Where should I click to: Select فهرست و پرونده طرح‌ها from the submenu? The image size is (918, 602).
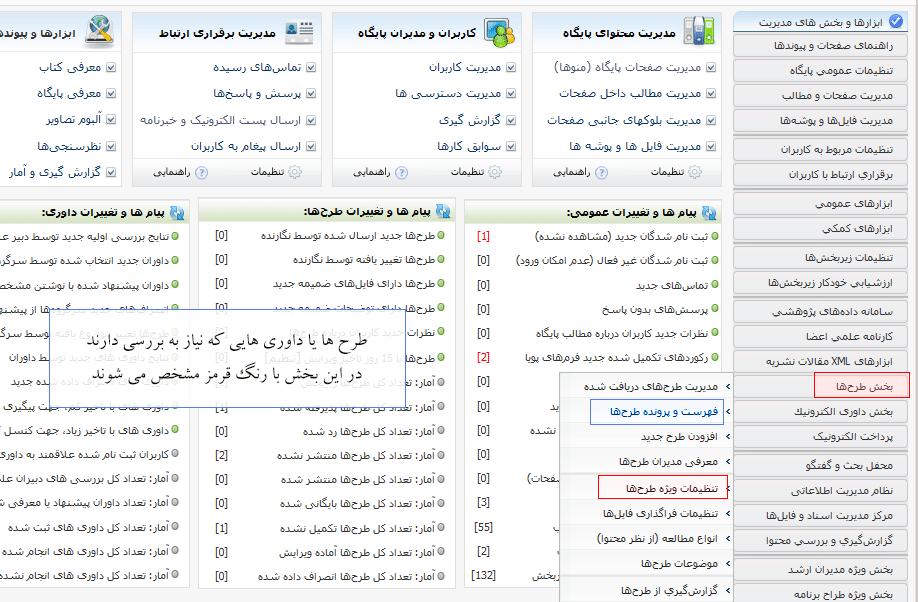click(656, 412)
